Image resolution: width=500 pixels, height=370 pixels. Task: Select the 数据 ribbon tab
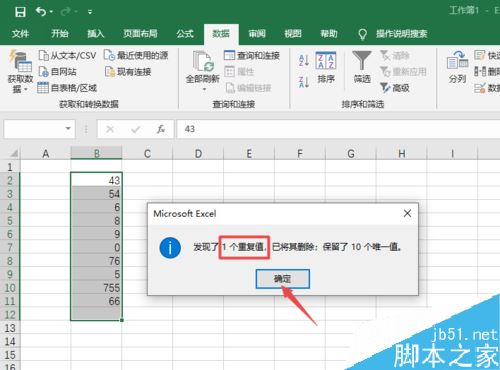pos(221,34)
